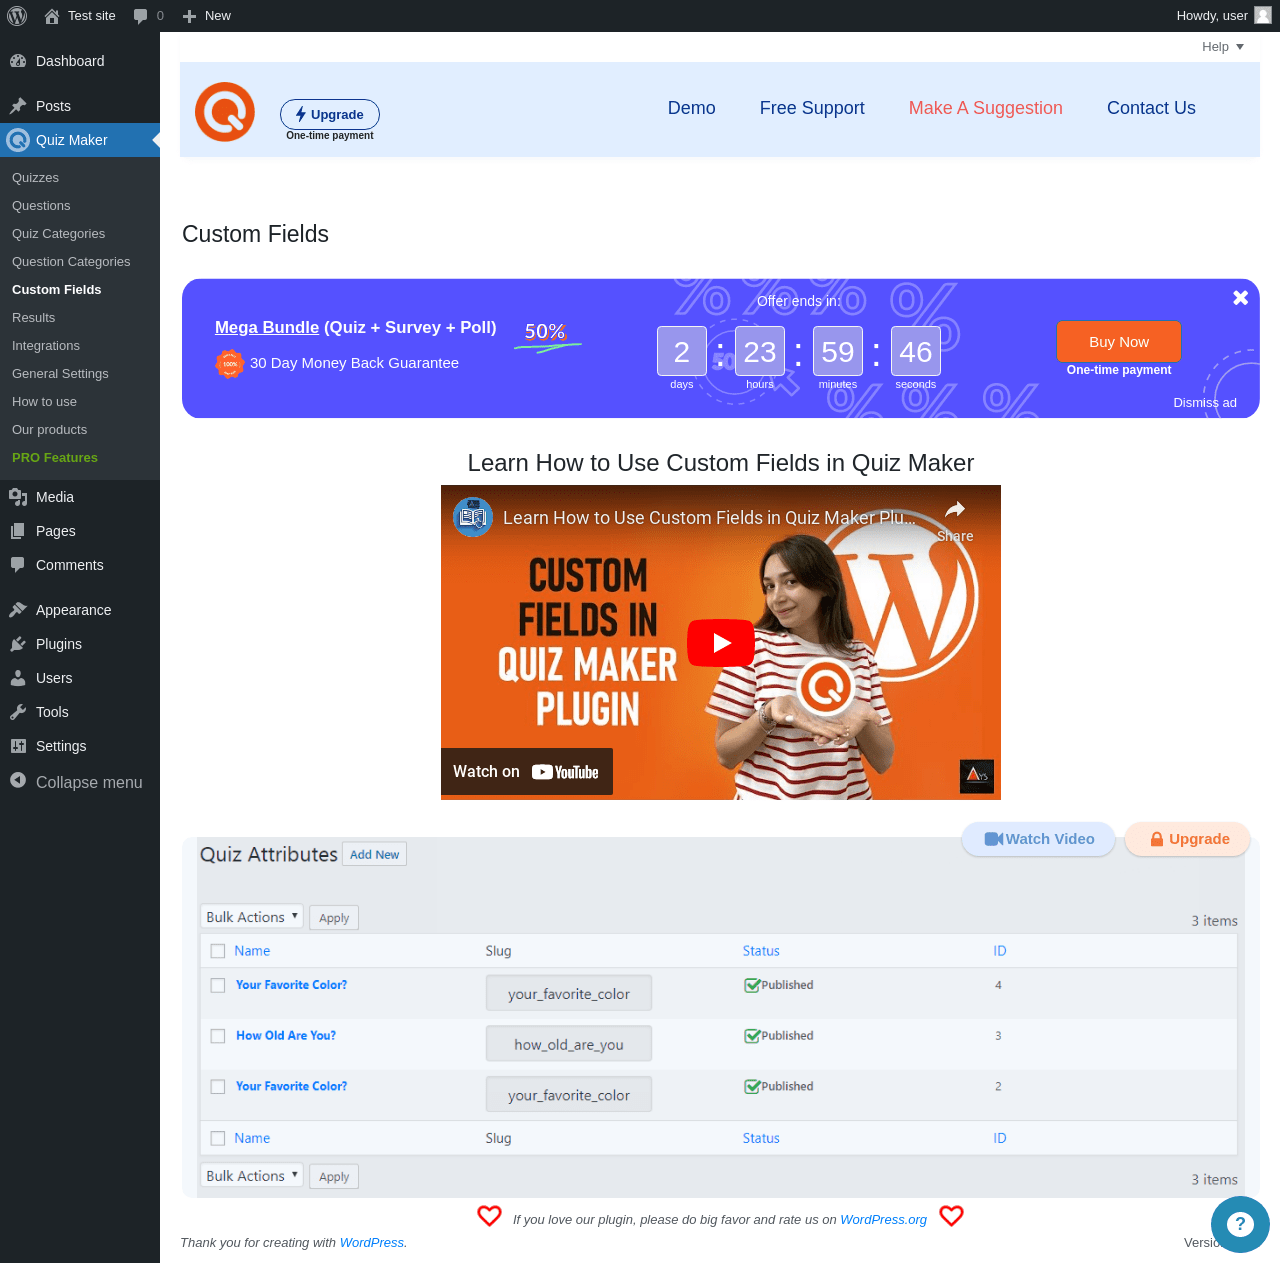Click the top Apply button
The image size is (1280, 1263).
click(x=334, y=918)
